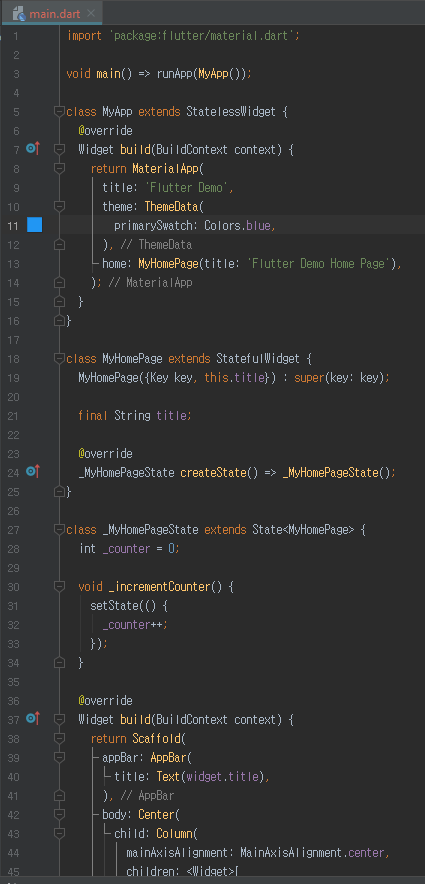Click appBar: AppBar on line 39

point(144,757)
